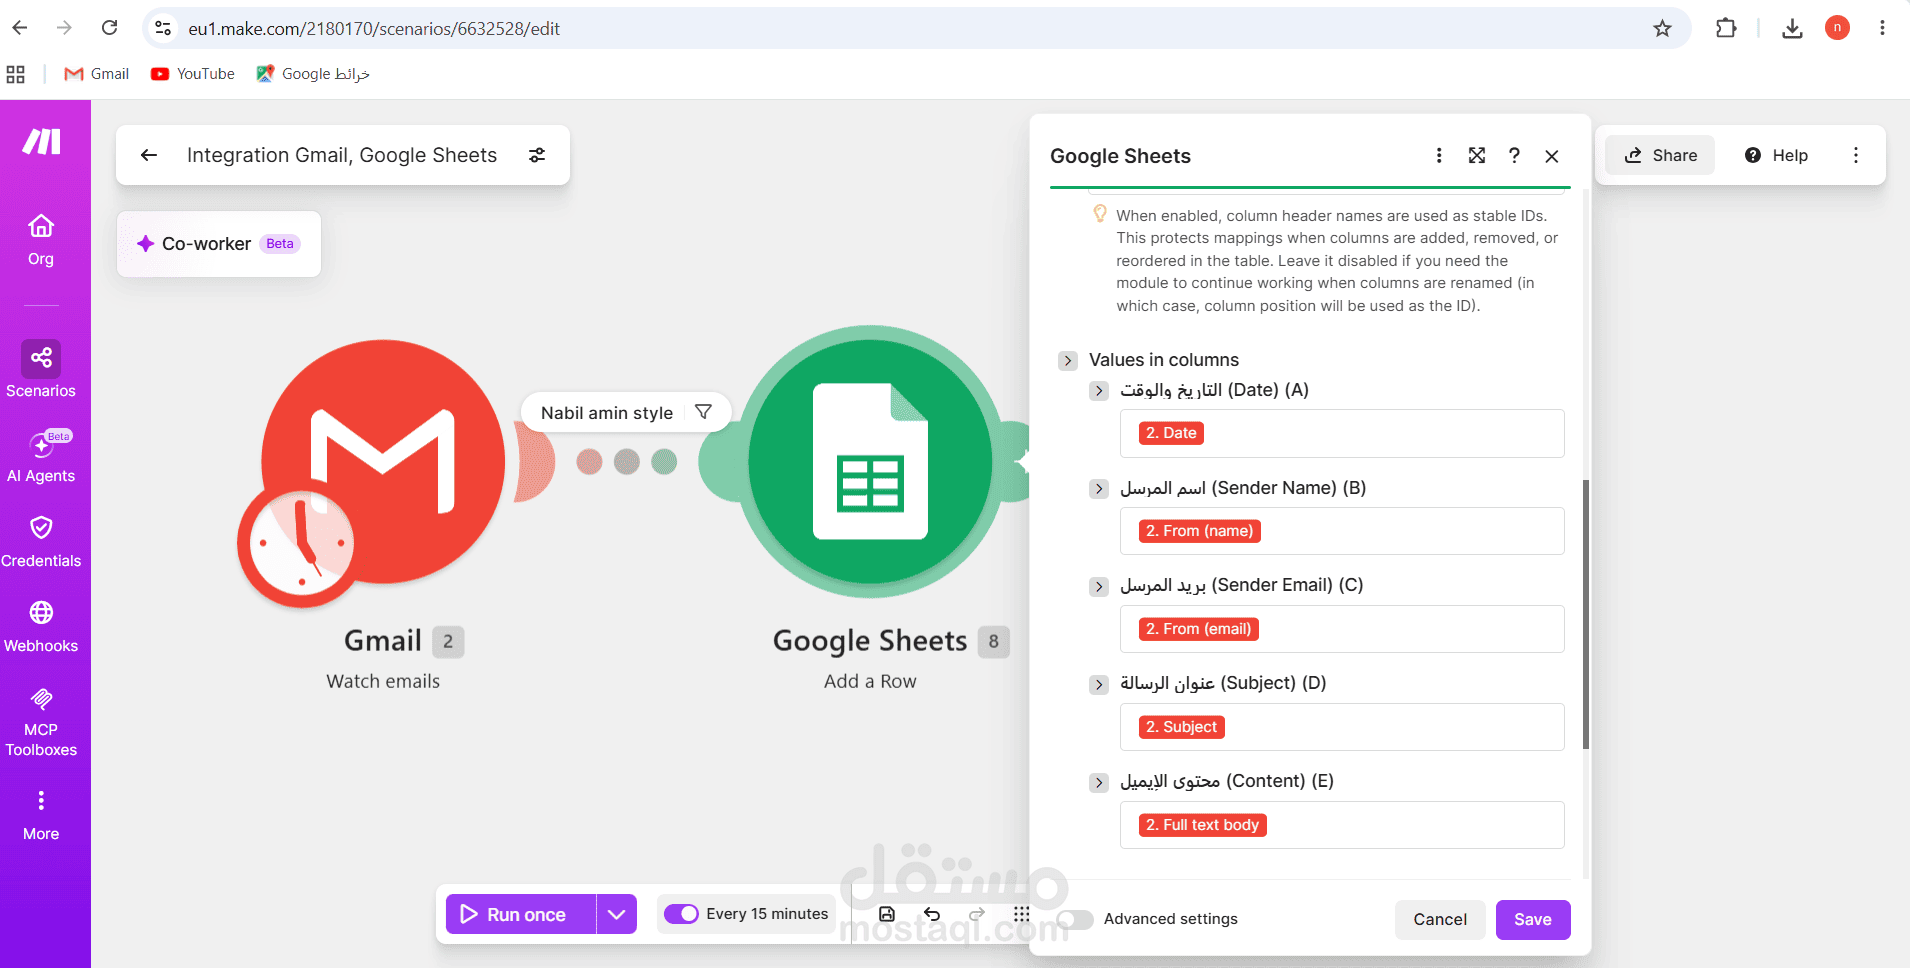Click the Google Sheets panel scrollbar
Screen dimensions: 1910x968
1586,614
